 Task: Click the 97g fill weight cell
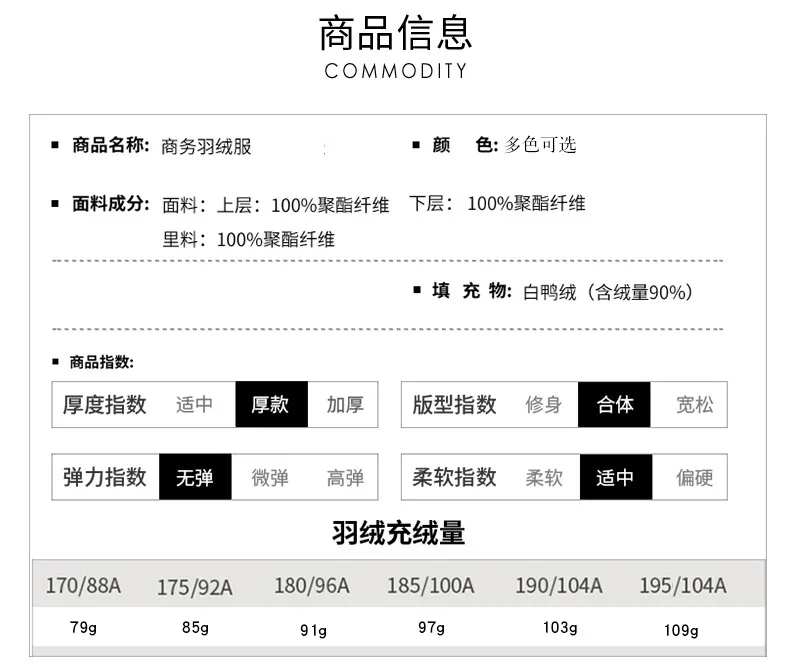pos(431,628)
